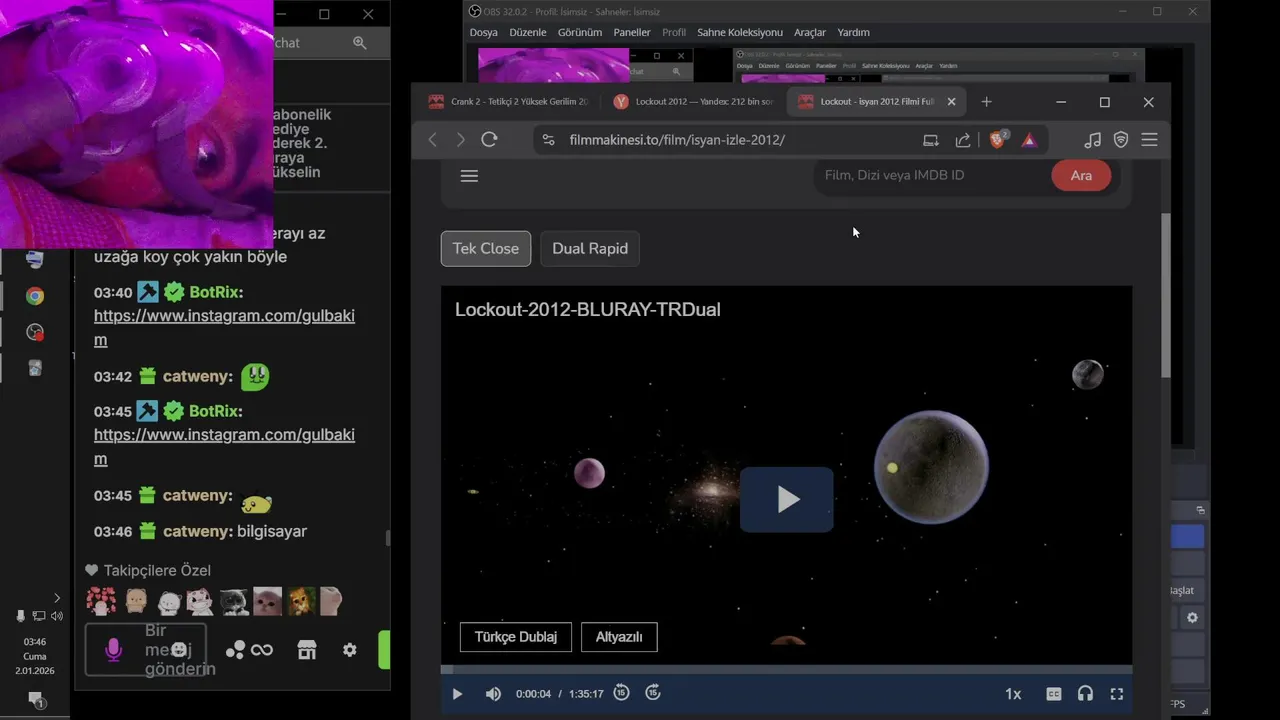The width and height of the screenshot is (1280, 720).
Task: Open Chrome from the taskbar
Action: 34,296
